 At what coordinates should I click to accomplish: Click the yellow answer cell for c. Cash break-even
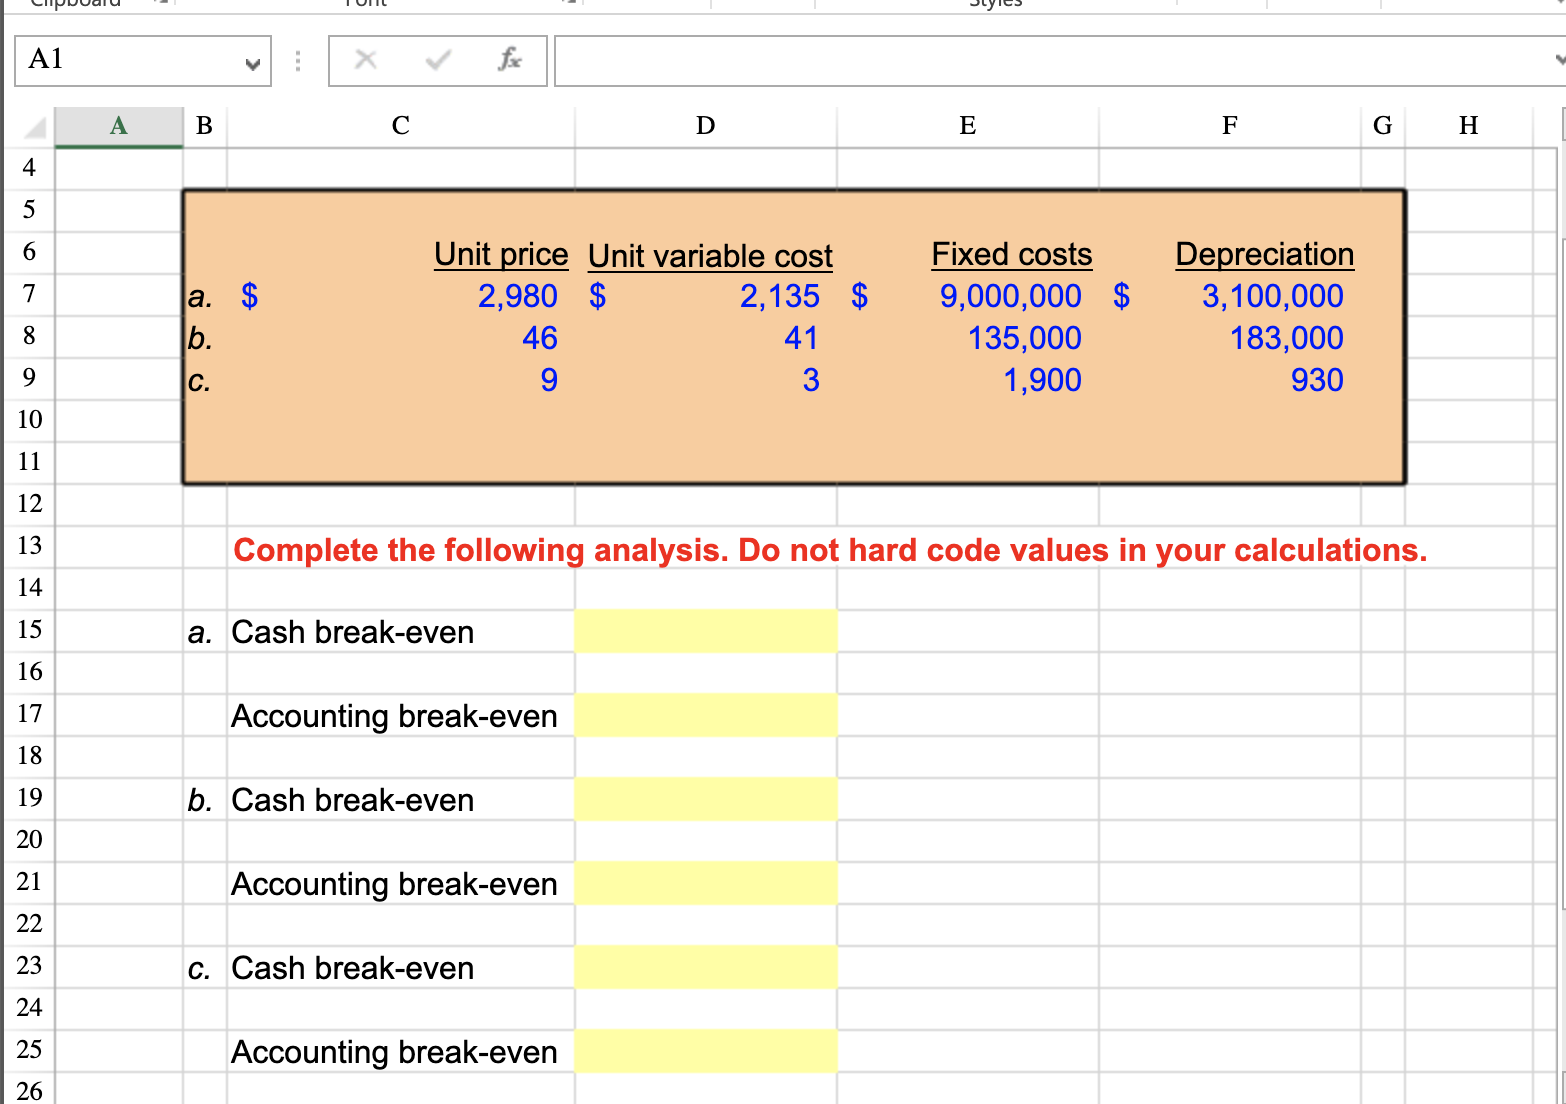706,967
